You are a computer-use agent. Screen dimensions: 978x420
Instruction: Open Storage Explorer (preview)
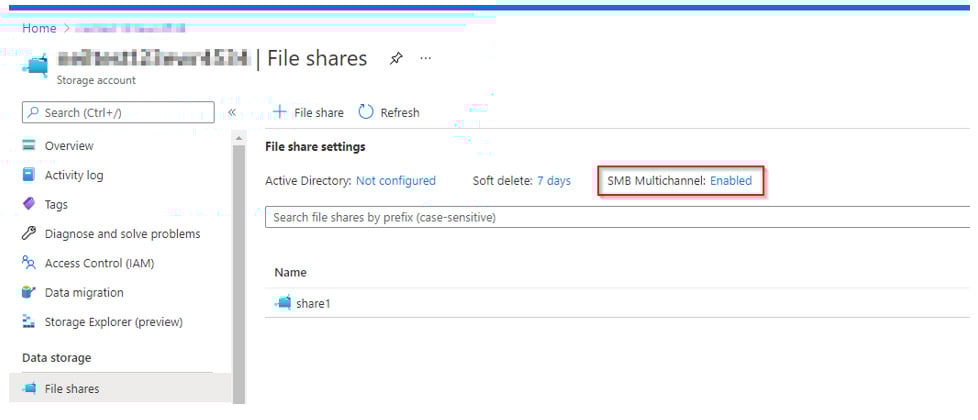click(x=114, y=322)
